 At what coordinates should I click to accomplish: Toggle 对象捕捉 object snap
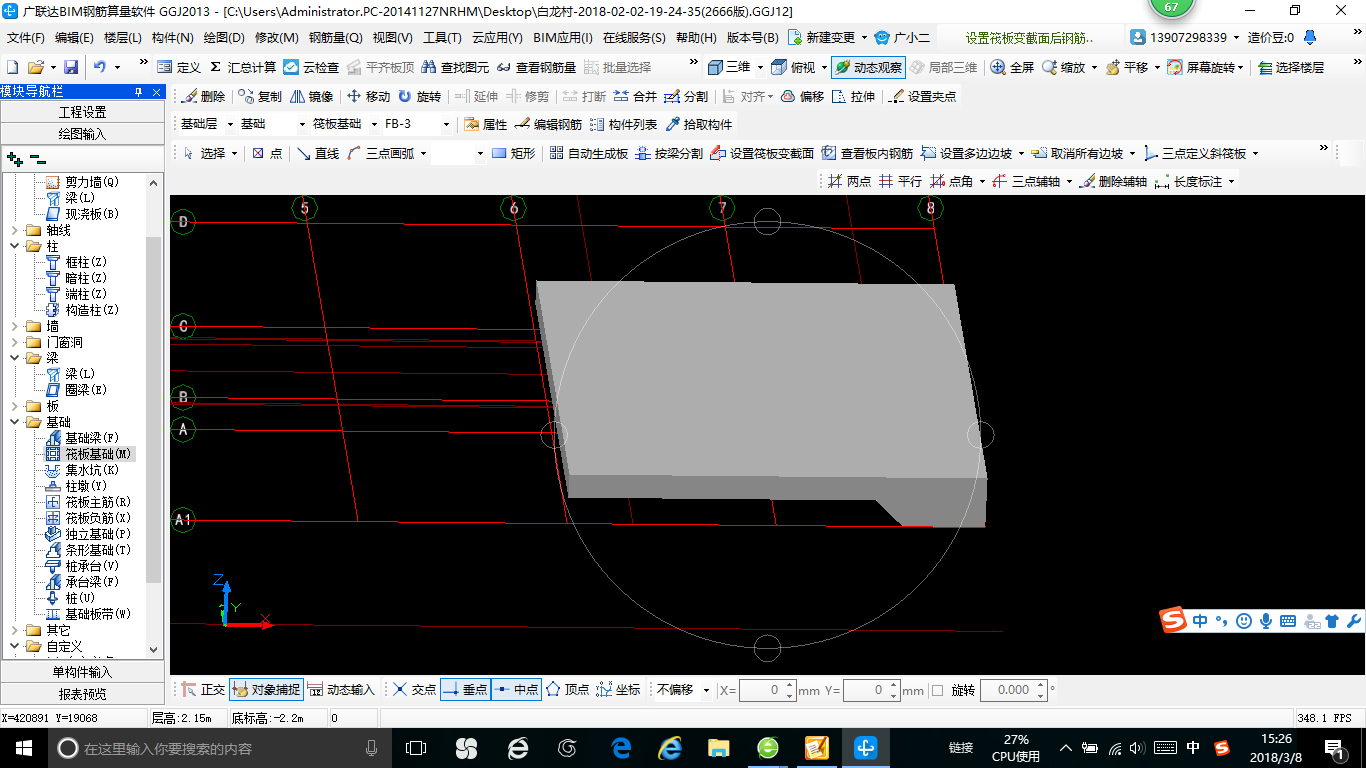pos(266,690)
